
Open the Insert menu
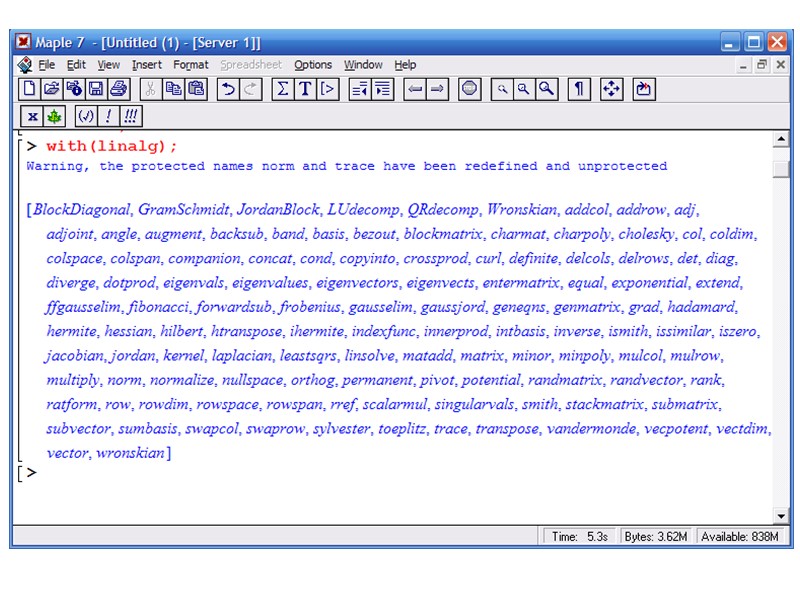[x=146, y=65]
